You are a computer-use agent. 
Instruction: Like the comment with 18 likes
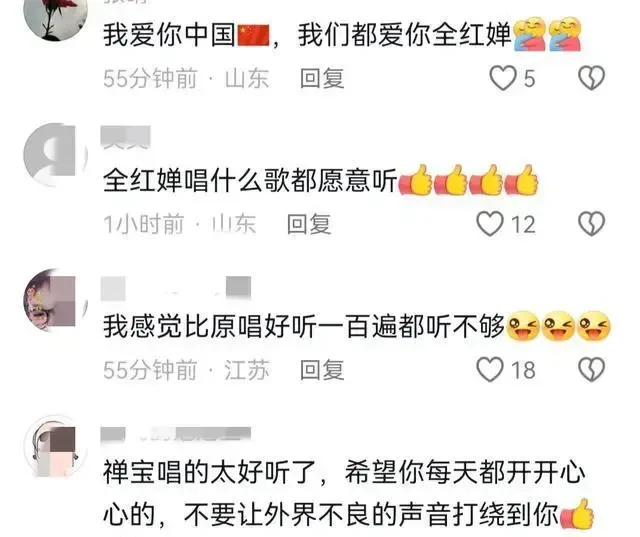pyautogui.click(x=490, y=370)
